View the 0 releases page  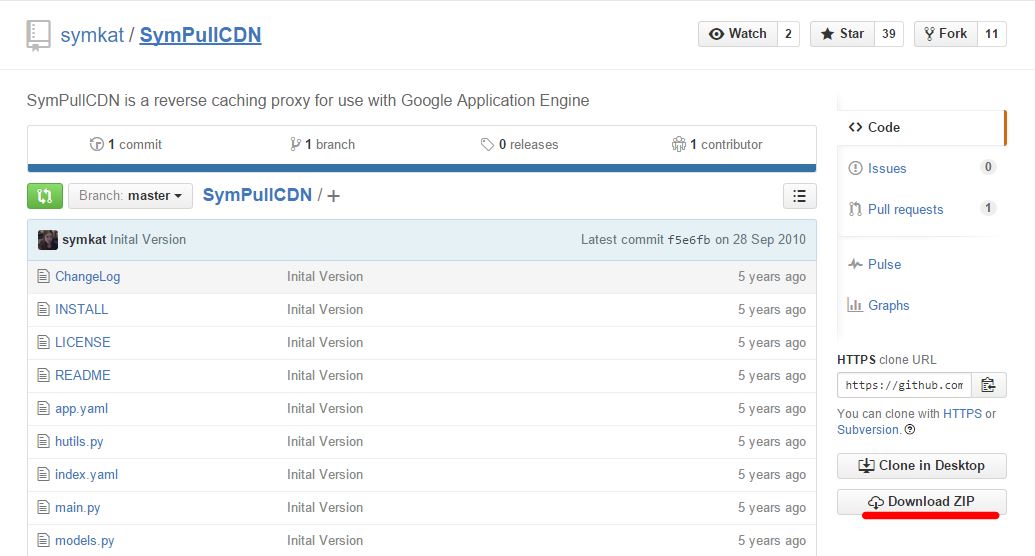pos(519,145)
